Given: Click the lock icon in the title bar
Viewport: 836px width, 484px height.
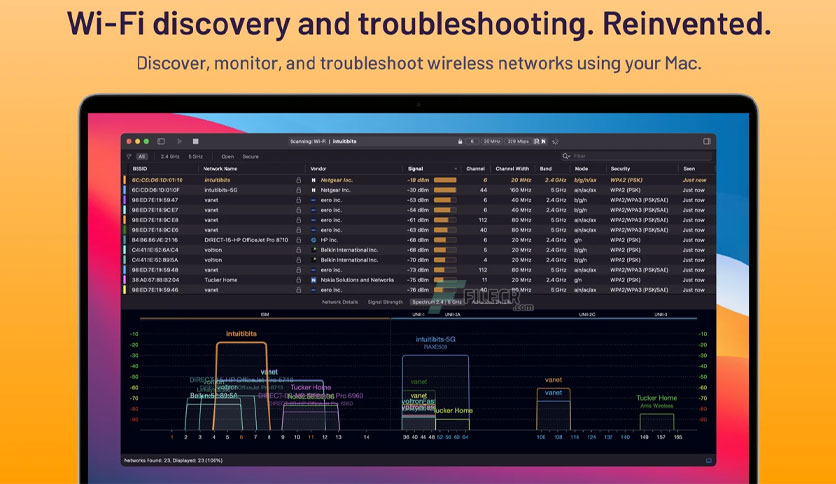Looking at the screenshot, I should (460, 141).
